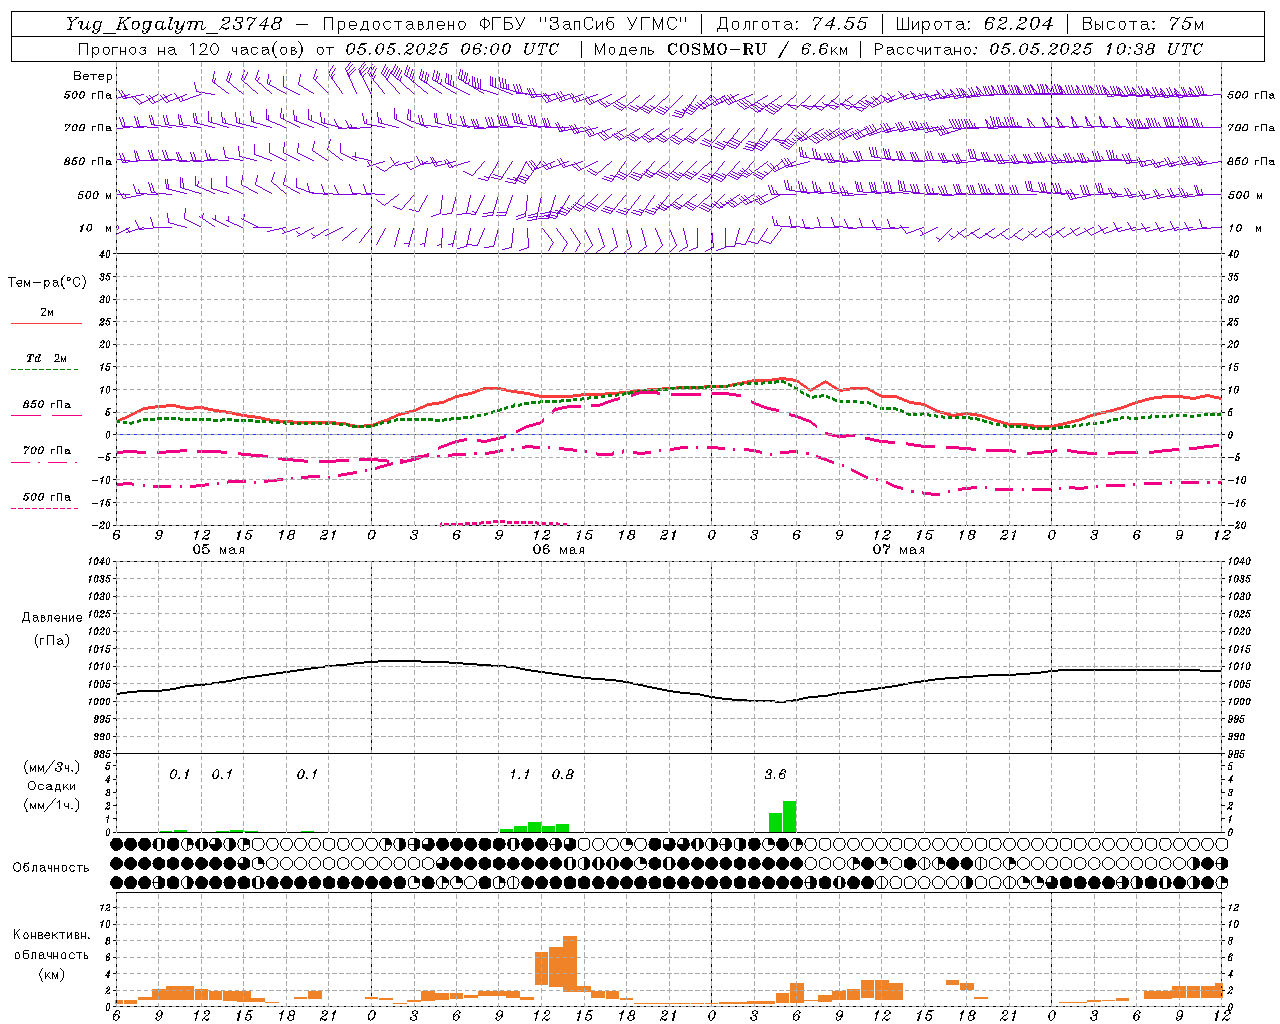The width and height of the screenshot is (1280, 1024).
Task: Select the 3.6 precipitation total value
Action: 775,774
